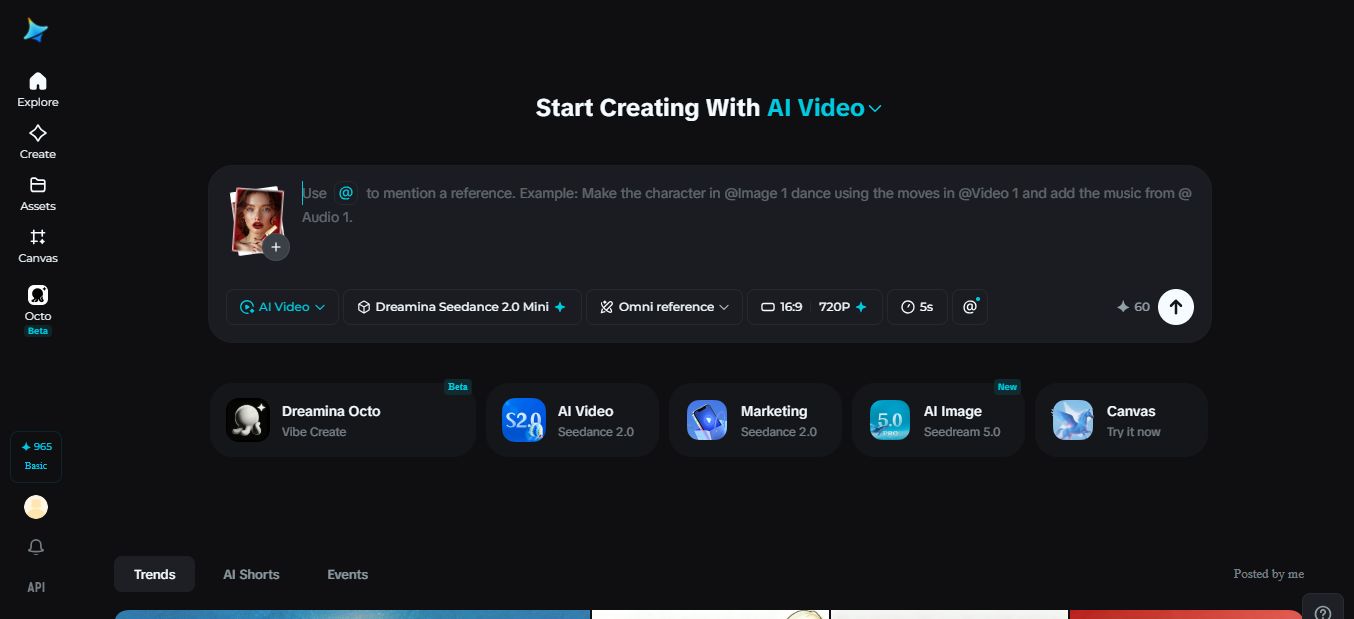1354x619 pixels.
Task: Select the Trends tab
Action: (154, 574)
